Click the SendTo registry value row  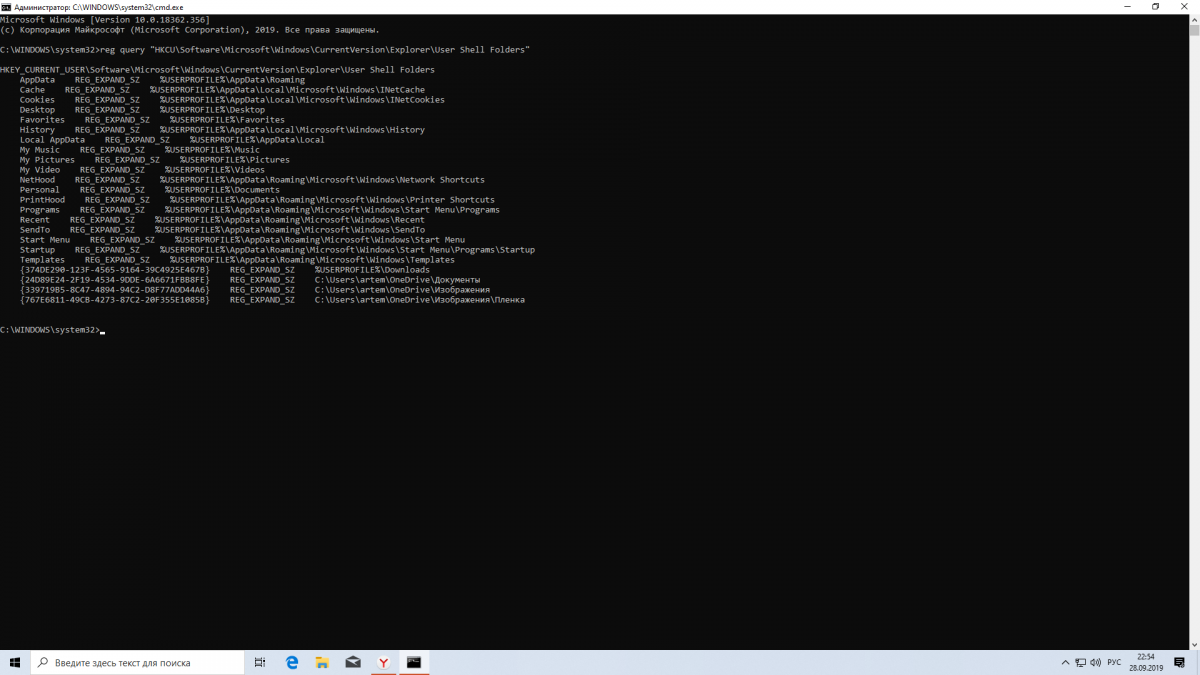click(x=222, y=229)
